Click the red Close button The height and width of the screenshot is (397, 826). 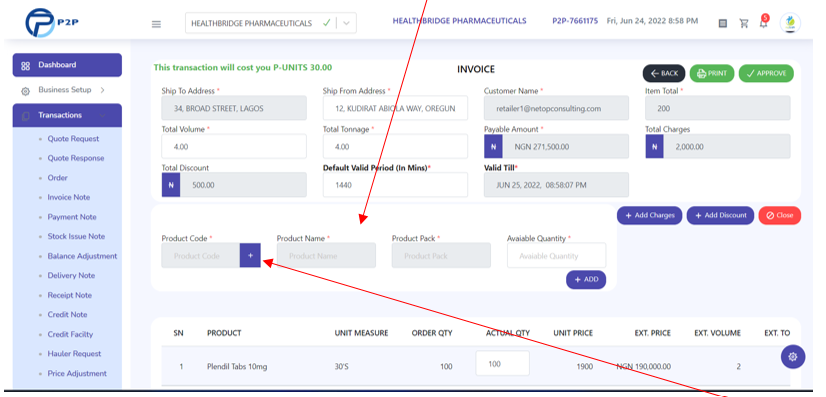(x=780, y=215)
